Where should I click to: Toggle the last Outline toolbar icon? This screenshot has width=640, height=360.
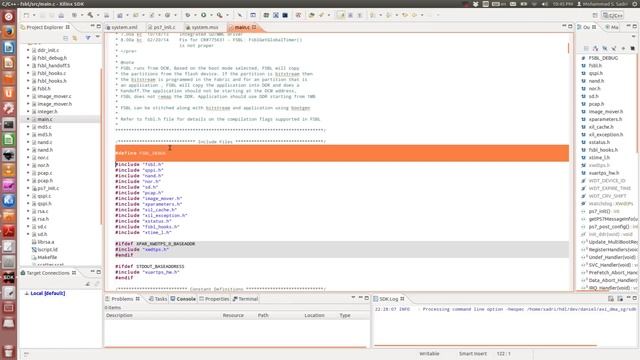pyautogui.click(x=633, y=48)
